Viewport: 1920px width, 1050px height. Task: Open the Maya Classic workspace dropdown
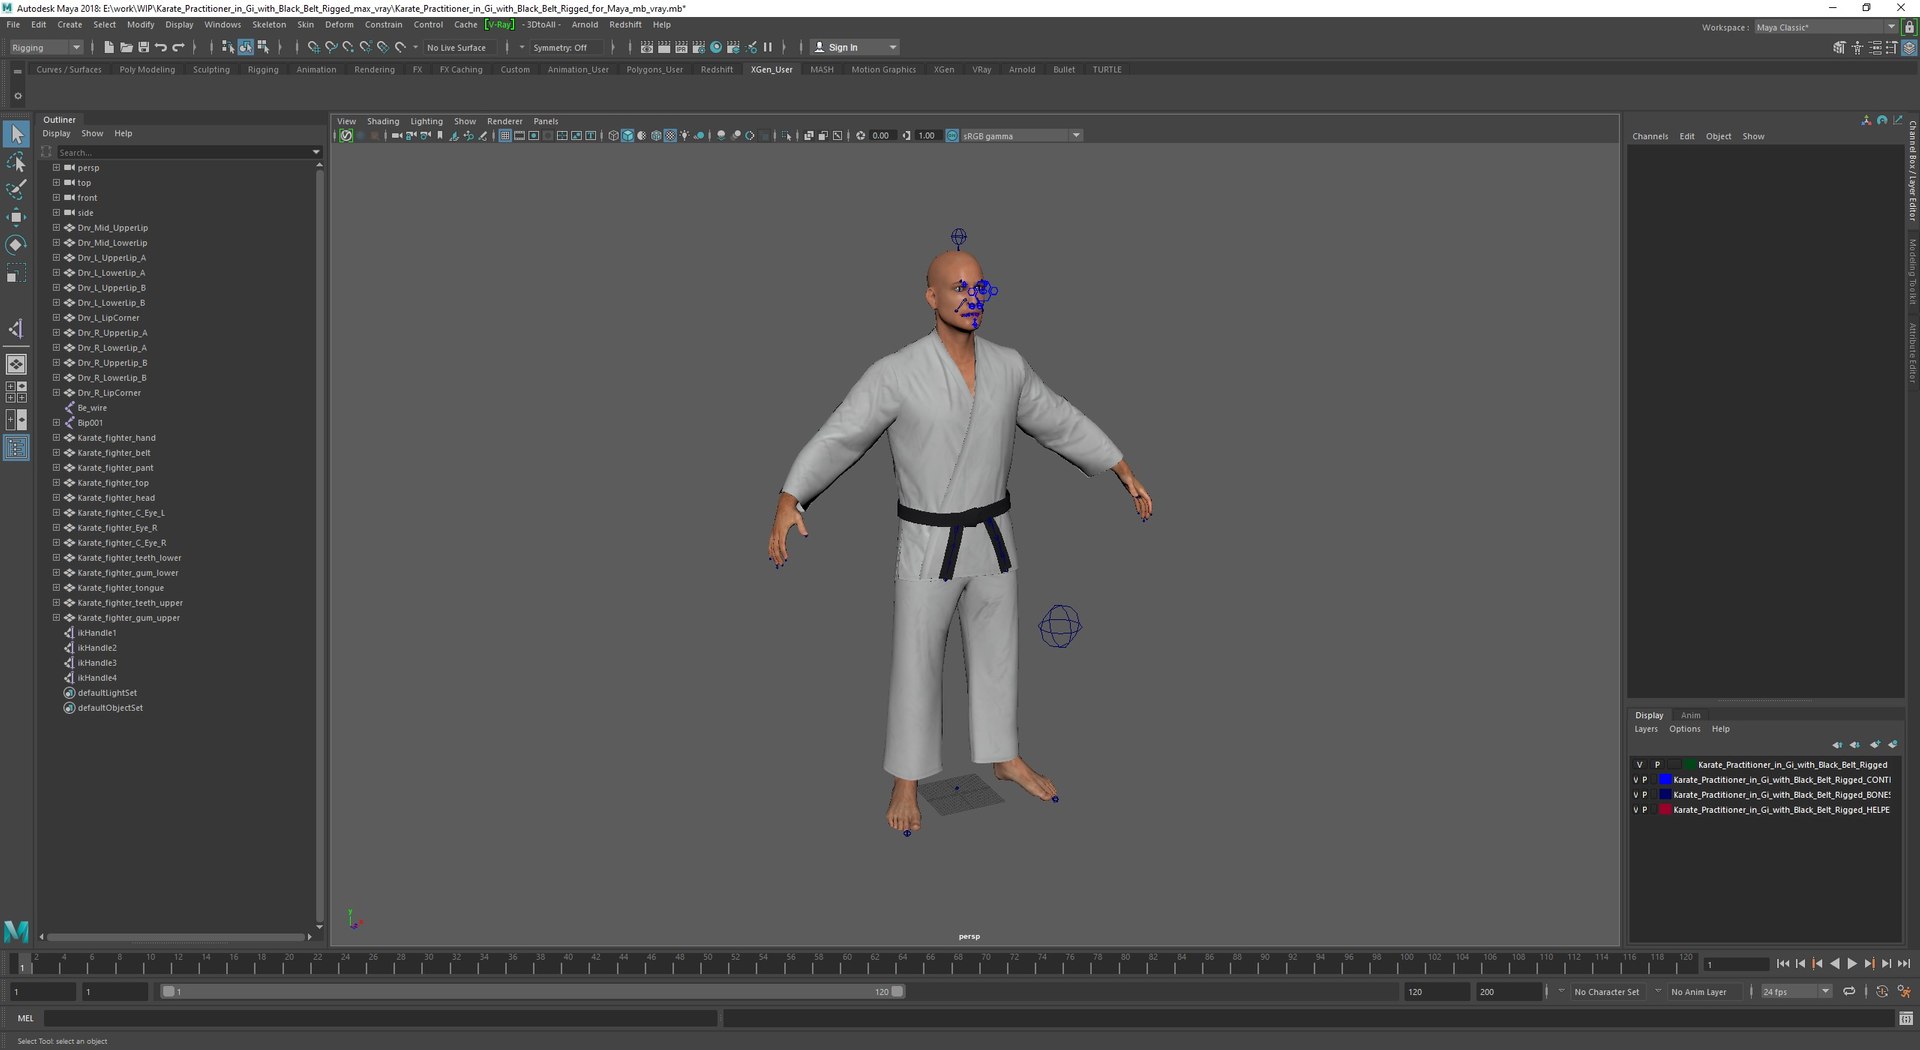1826,27
